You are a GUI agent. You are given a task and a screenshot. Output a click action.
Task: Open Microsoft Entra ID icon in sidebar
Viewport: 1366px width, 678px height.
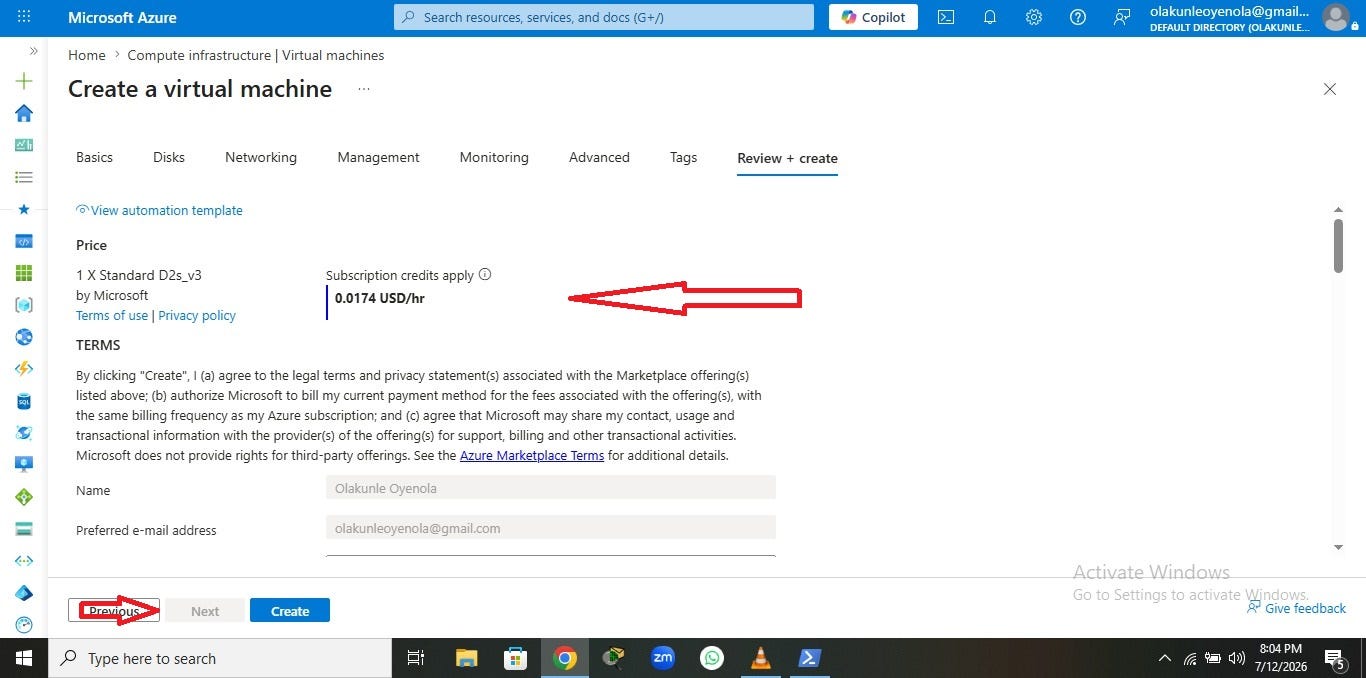24,593
